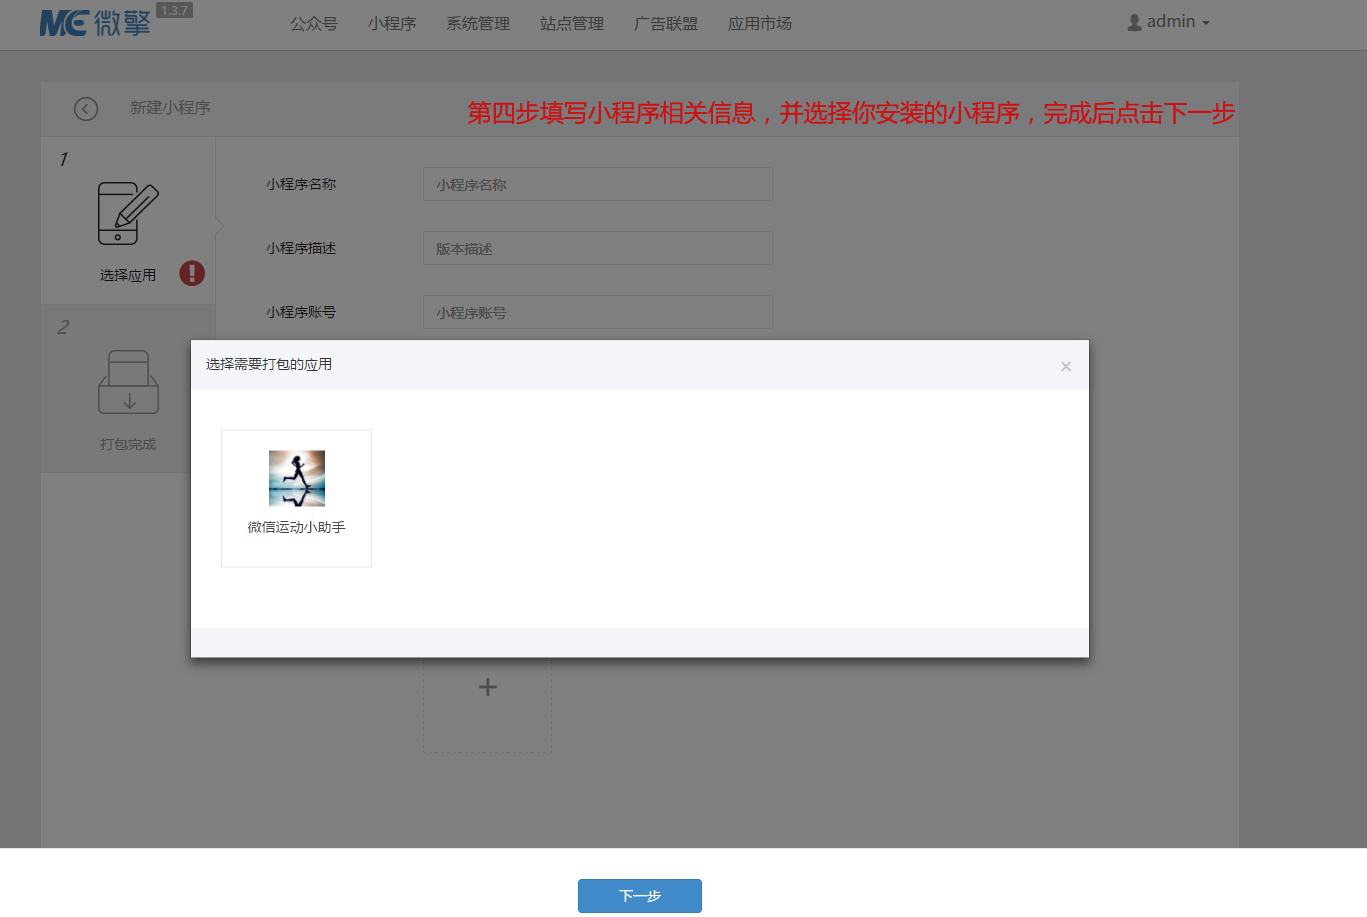Click the 下一步 button
Viewport: 1367px width, 917px height.
(640, 896)
